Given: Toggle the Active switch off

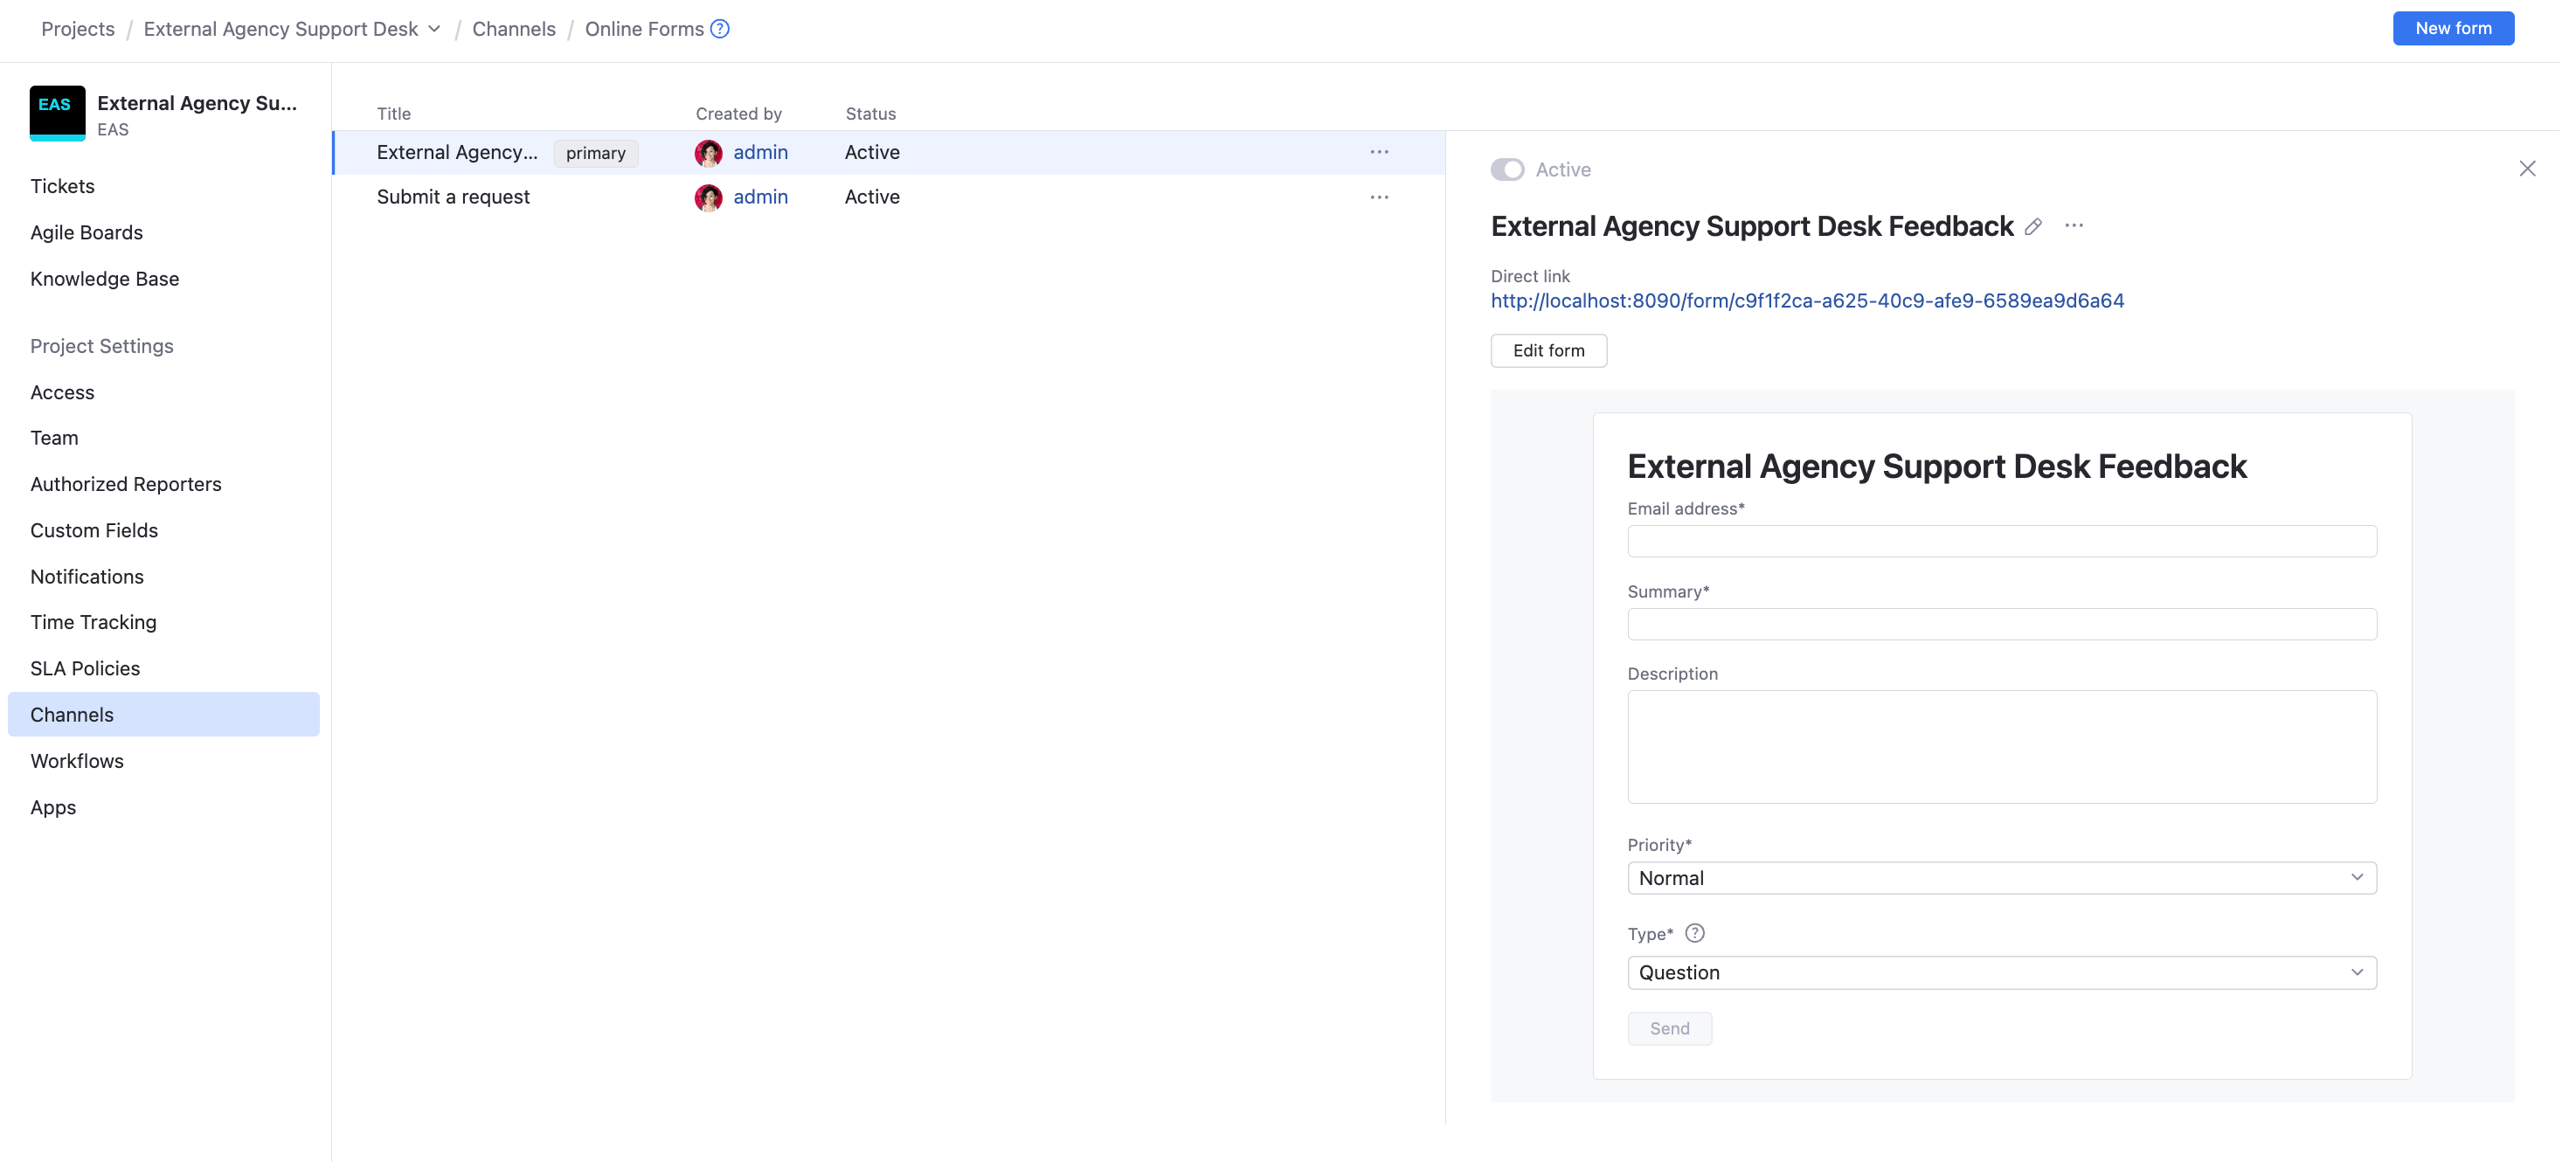Looking at the screenshot, I should click(1508, 169).
